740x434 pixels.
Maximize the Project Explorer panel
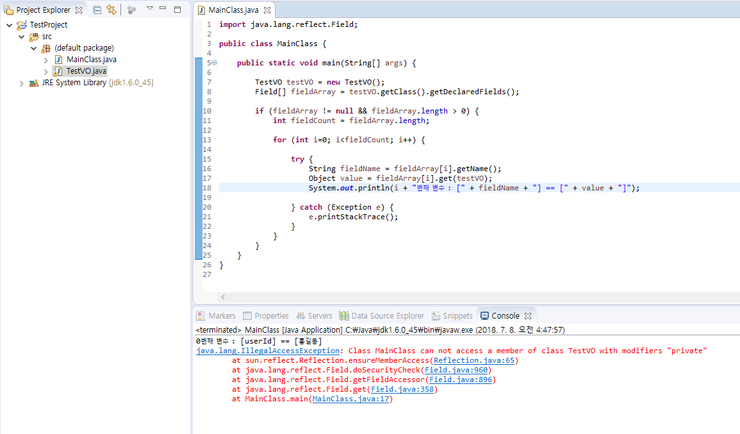click(177, 9)
